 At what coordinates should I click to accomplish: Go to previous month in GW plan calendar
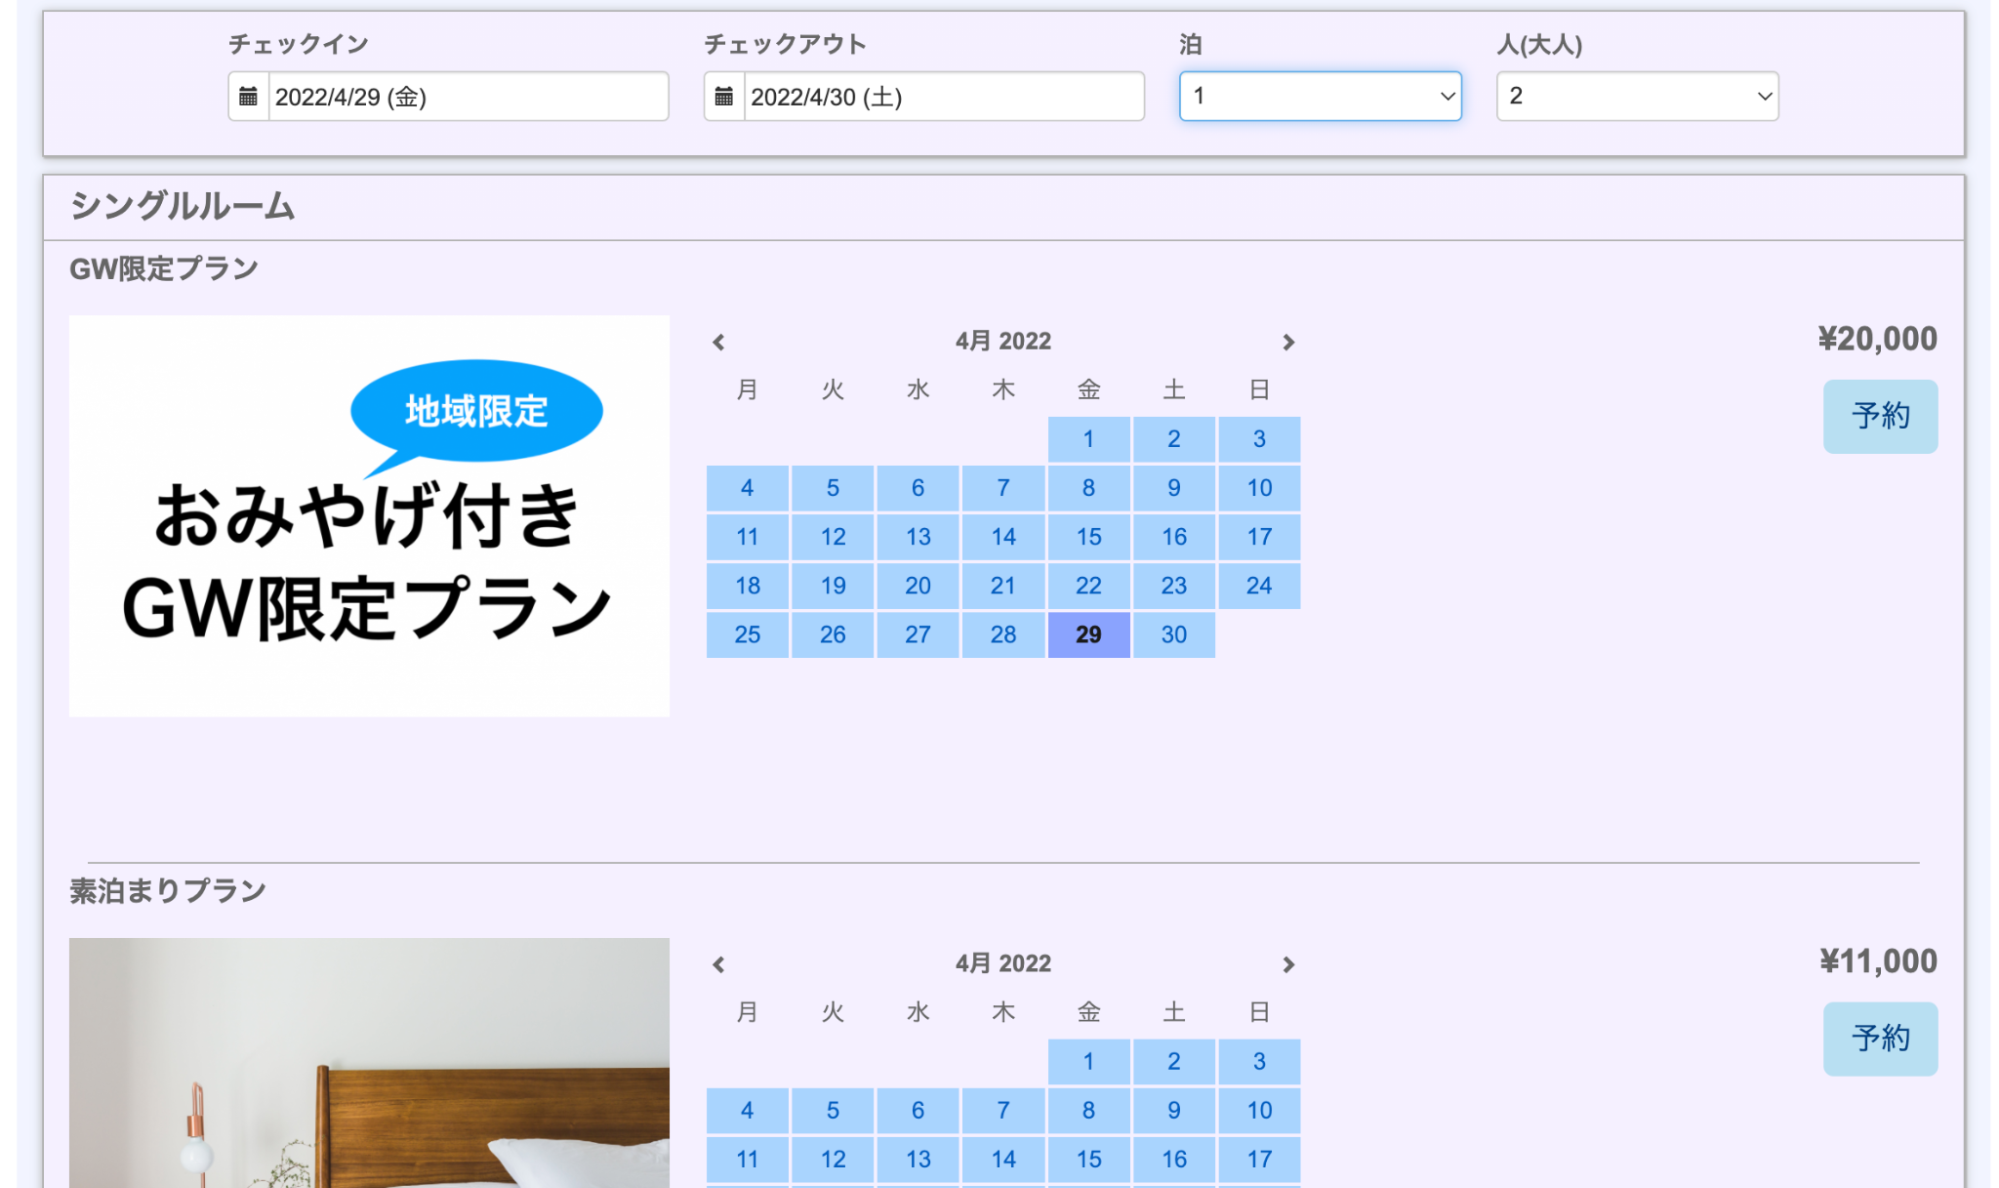(718, 342)
